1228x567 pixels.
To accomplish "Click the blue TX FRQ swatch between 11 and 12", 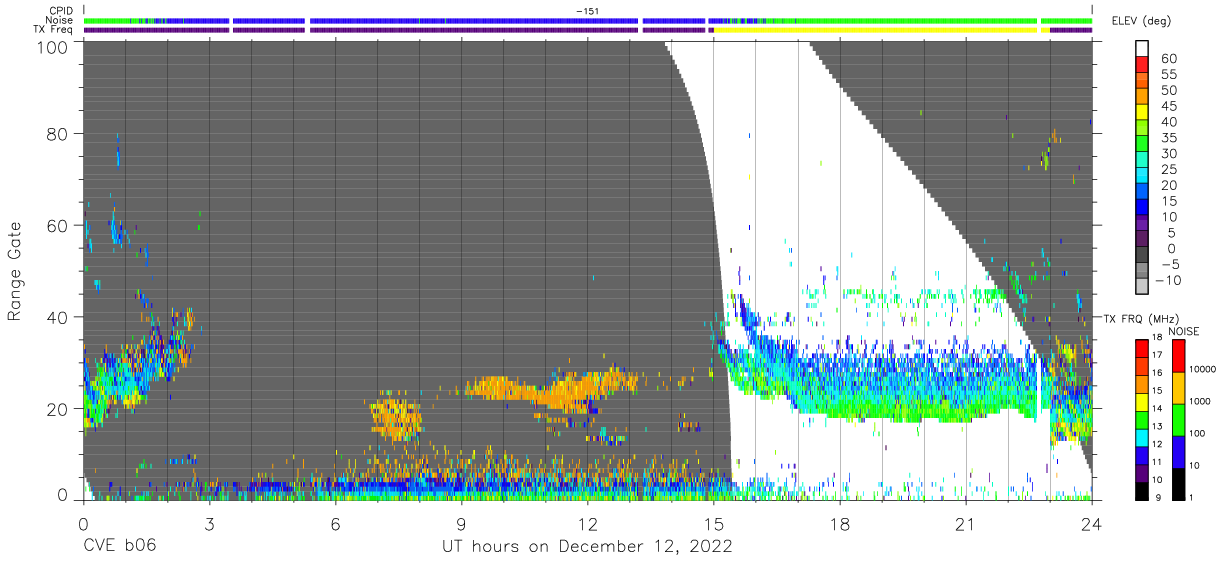I will pos(1142,455).
